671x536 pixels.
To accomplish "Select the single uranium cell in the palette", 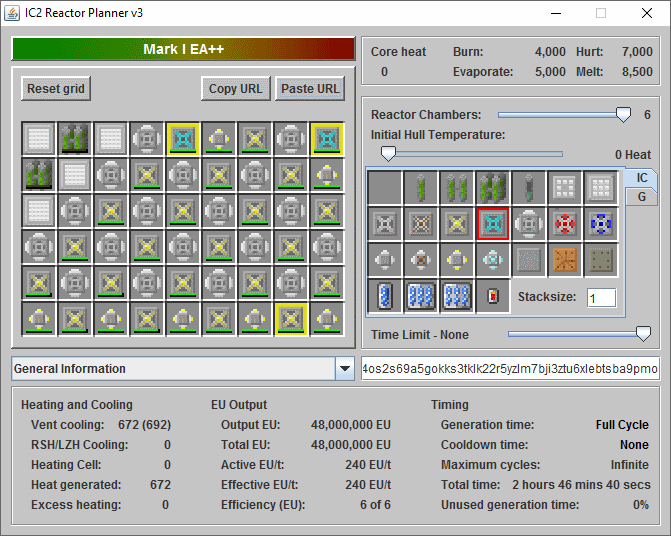I will pos(420,187).
